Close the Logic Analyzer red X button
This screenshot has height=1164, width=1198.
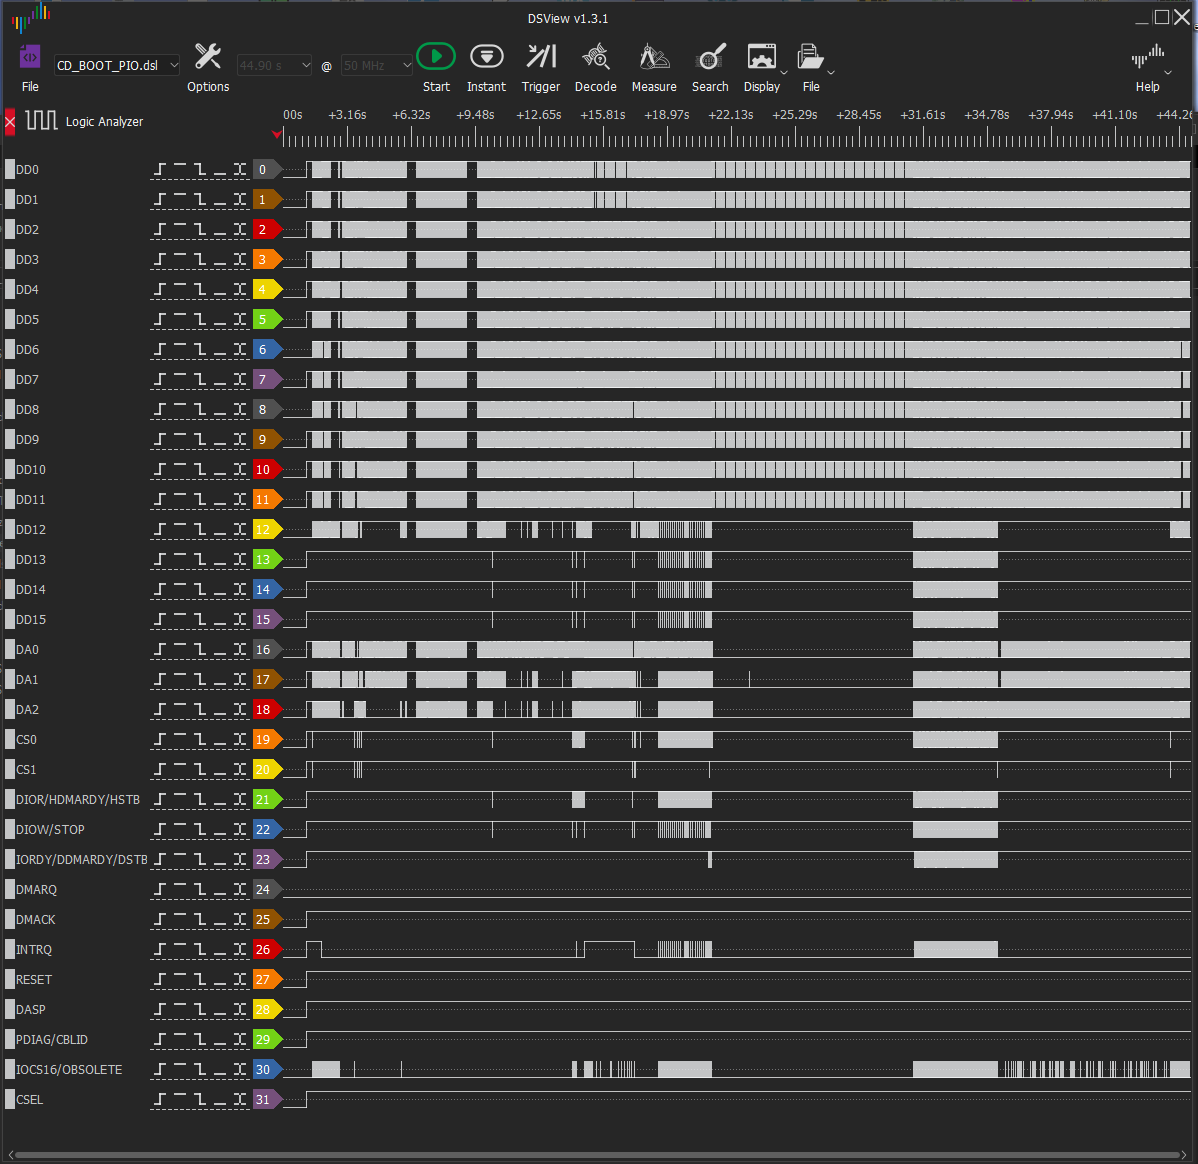coord(10,122)
